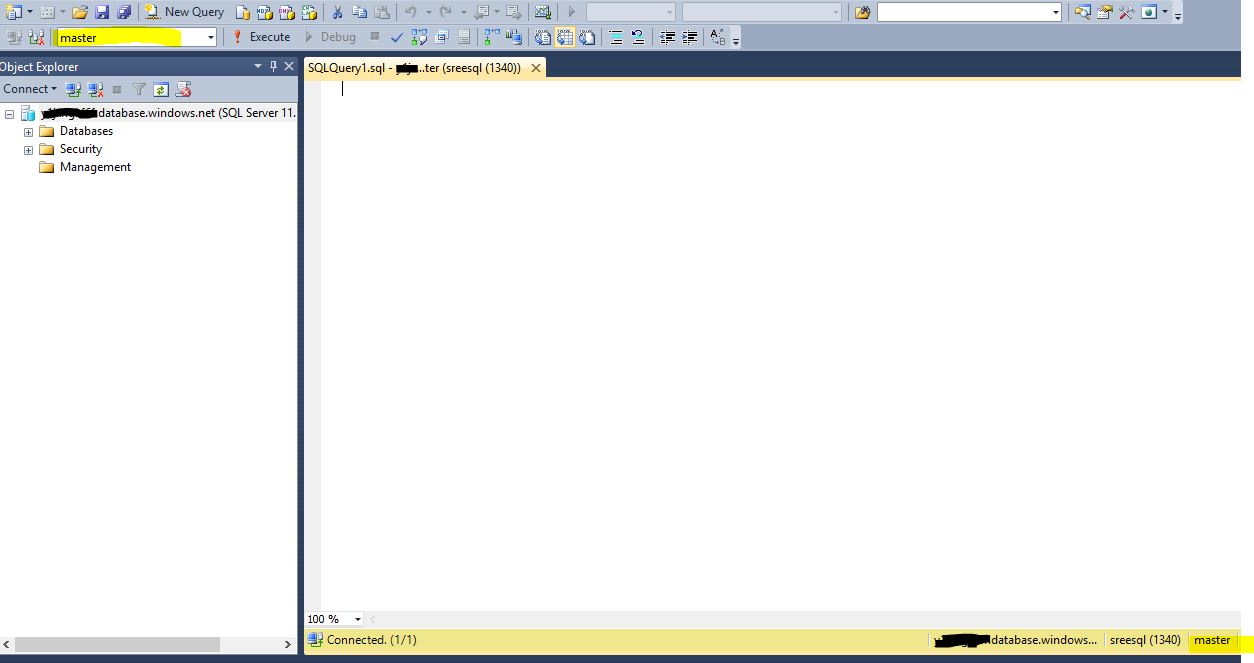Image resolution: width=1254 pixels, height=663 pixels.
Task: Click the Refresh icon in Object Explorer
Action: (x=161, y=89)
